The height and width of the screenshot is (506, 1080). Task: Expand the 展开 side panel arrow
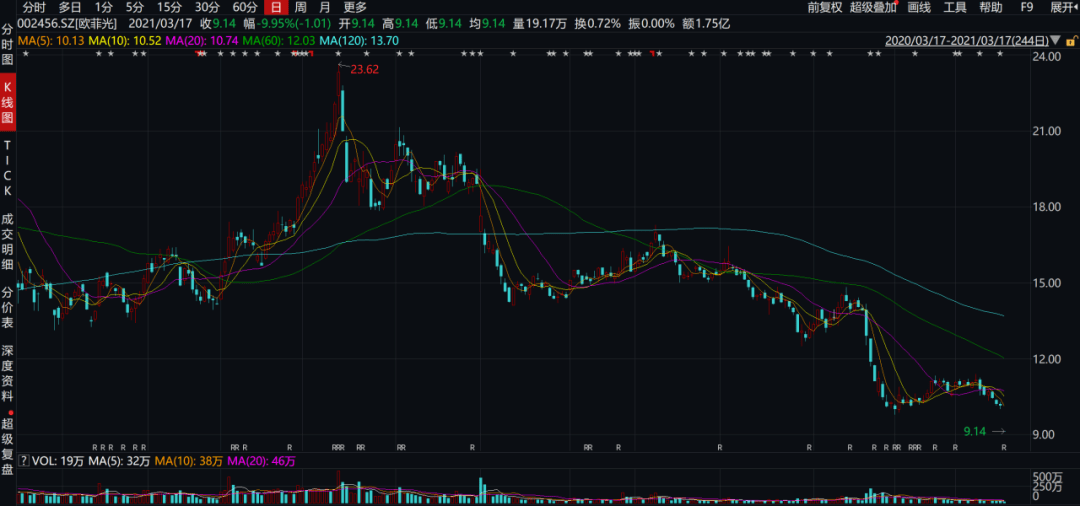[x=1063, y=7]
